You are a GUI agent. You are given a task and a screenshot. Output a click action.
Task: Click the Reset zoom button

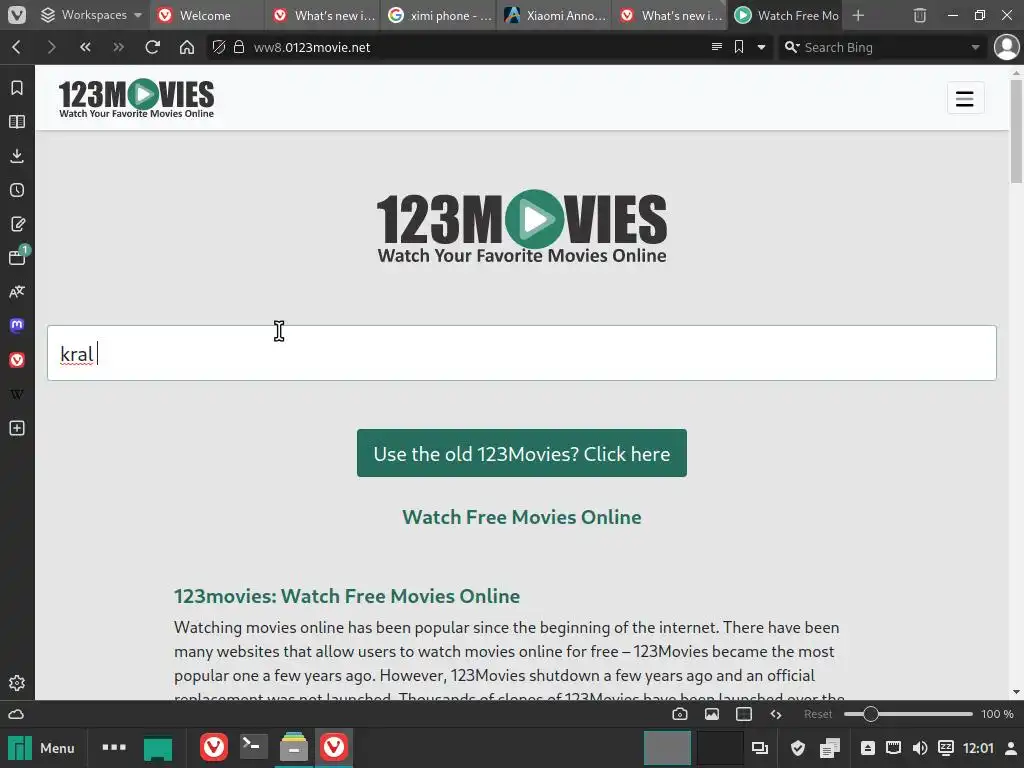[818, 714]
